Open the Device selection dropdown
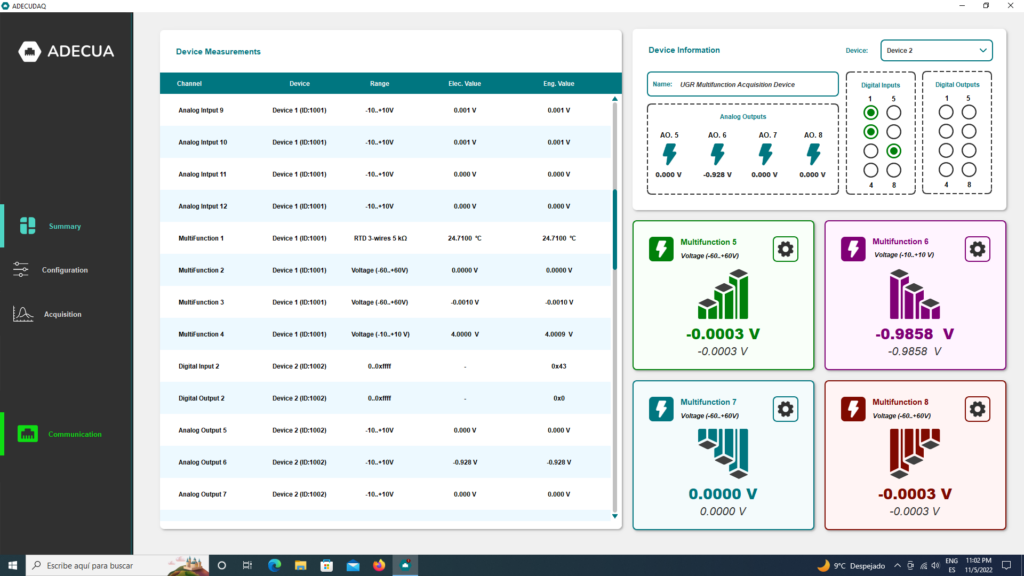Screen dimensions: 1024x576 point(936,50)
